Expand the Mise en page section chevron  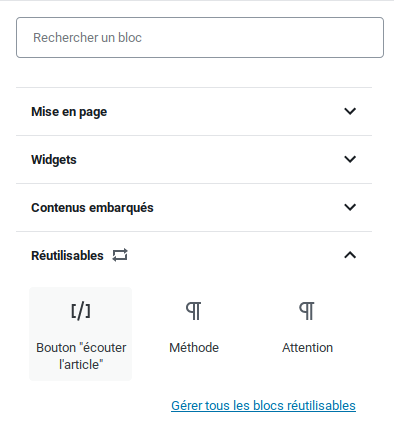tap(350, 111)
